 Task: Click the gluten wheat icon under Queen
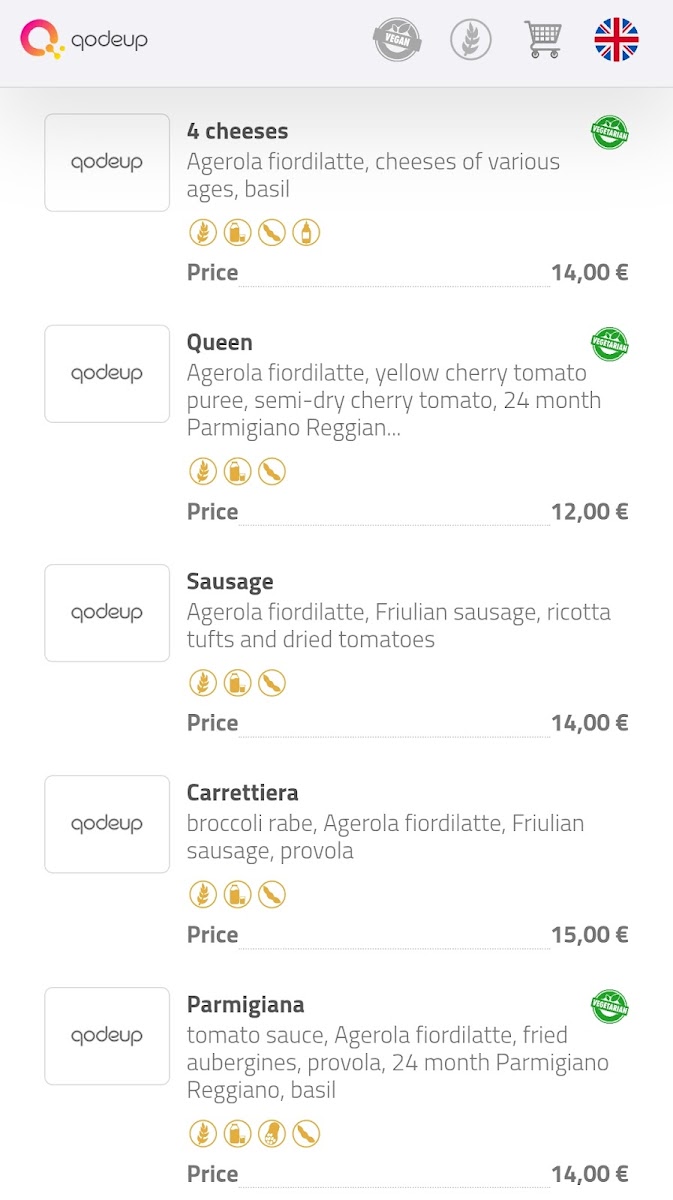[203, 472]
